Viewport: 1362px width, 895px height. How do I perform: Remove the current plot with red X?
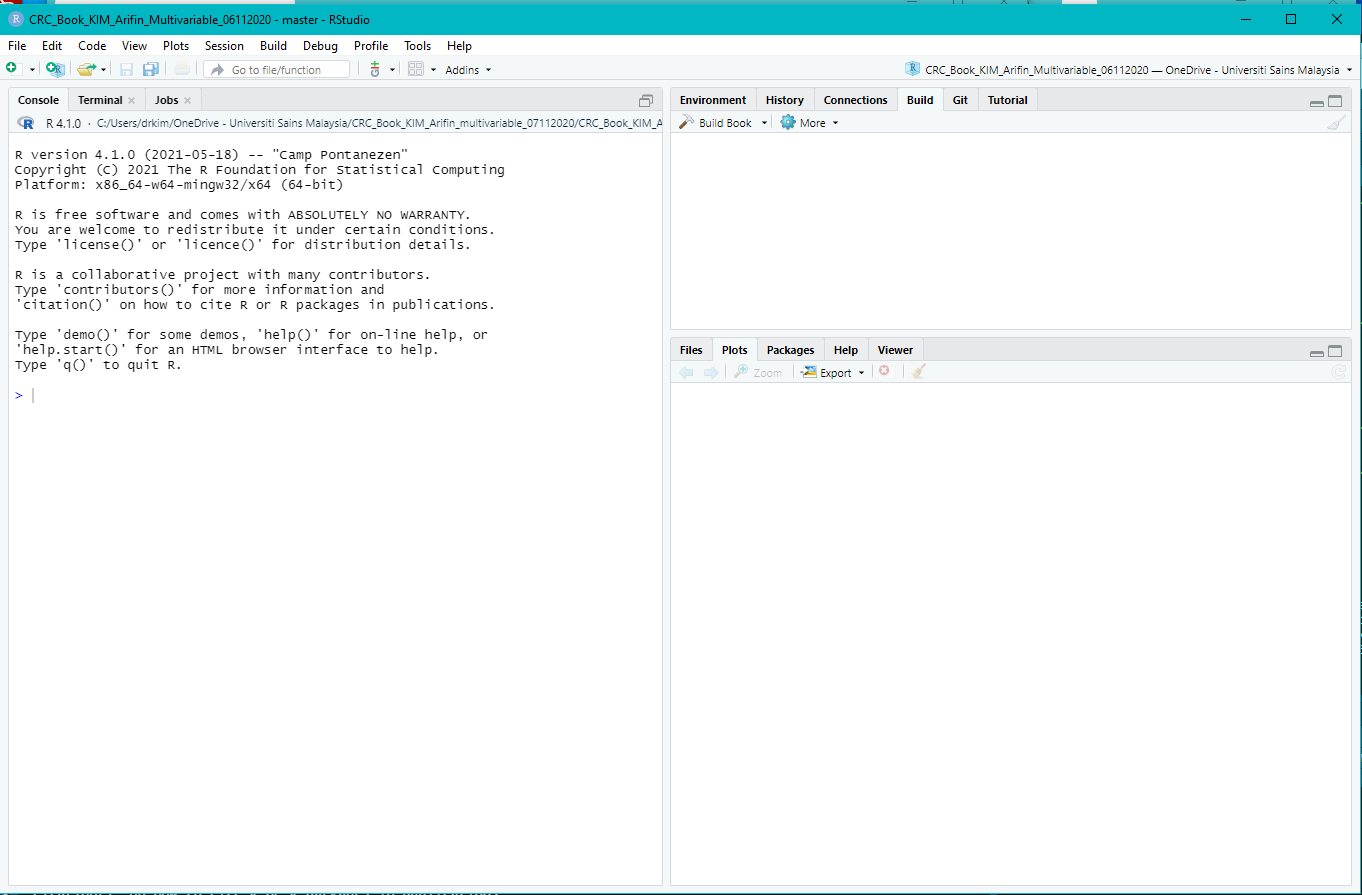coord(884,371)
